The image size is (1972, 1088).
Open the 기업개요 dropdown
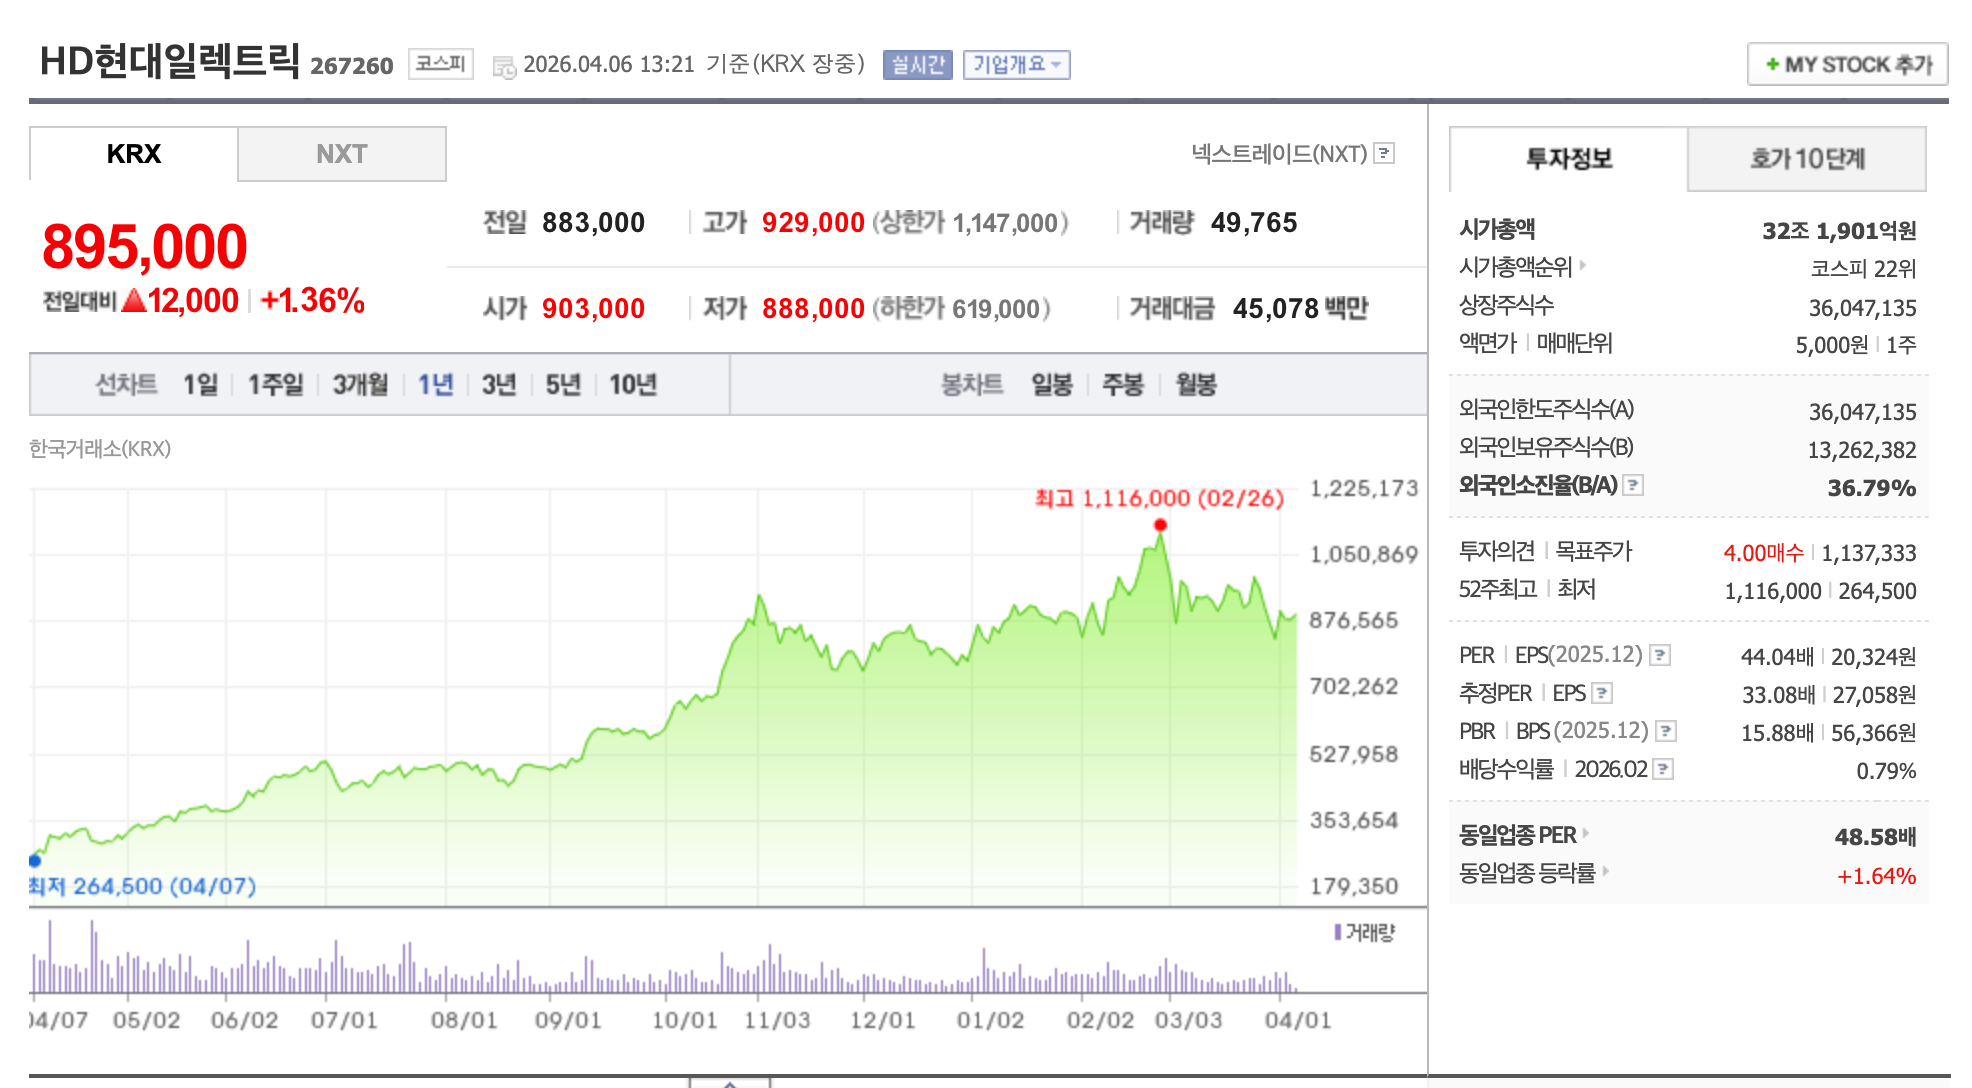point(1016,65)
